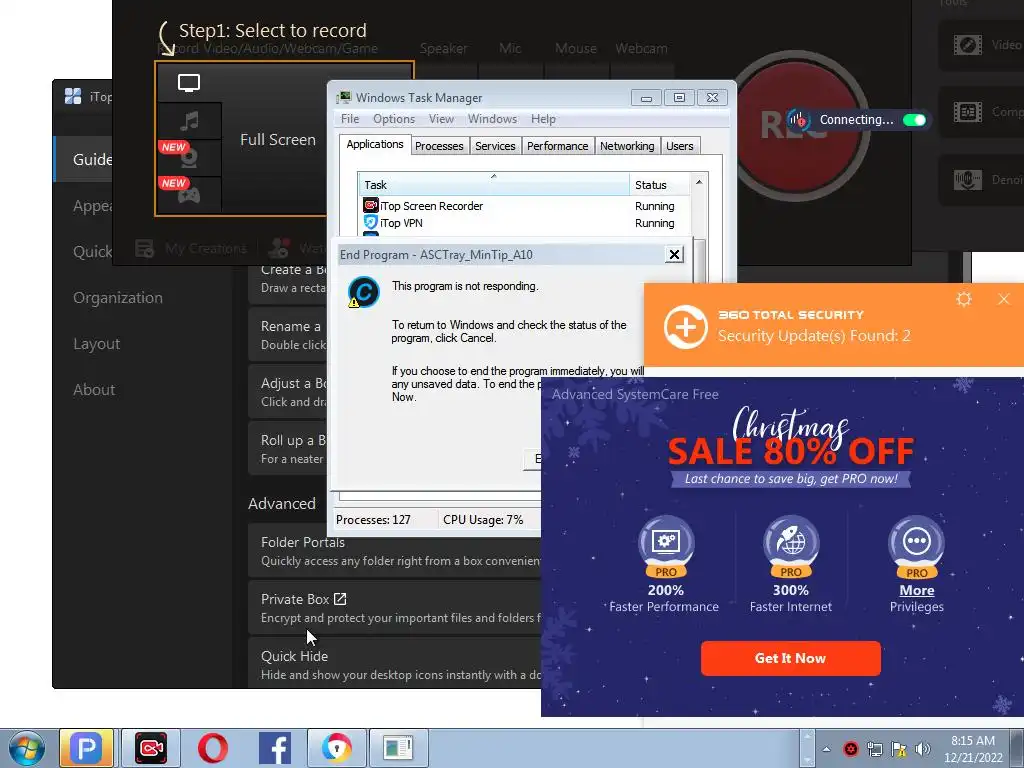This screenshot has height=768, width=1024.
Task: Select the game controller recording mode
Action: pos(189,195)
